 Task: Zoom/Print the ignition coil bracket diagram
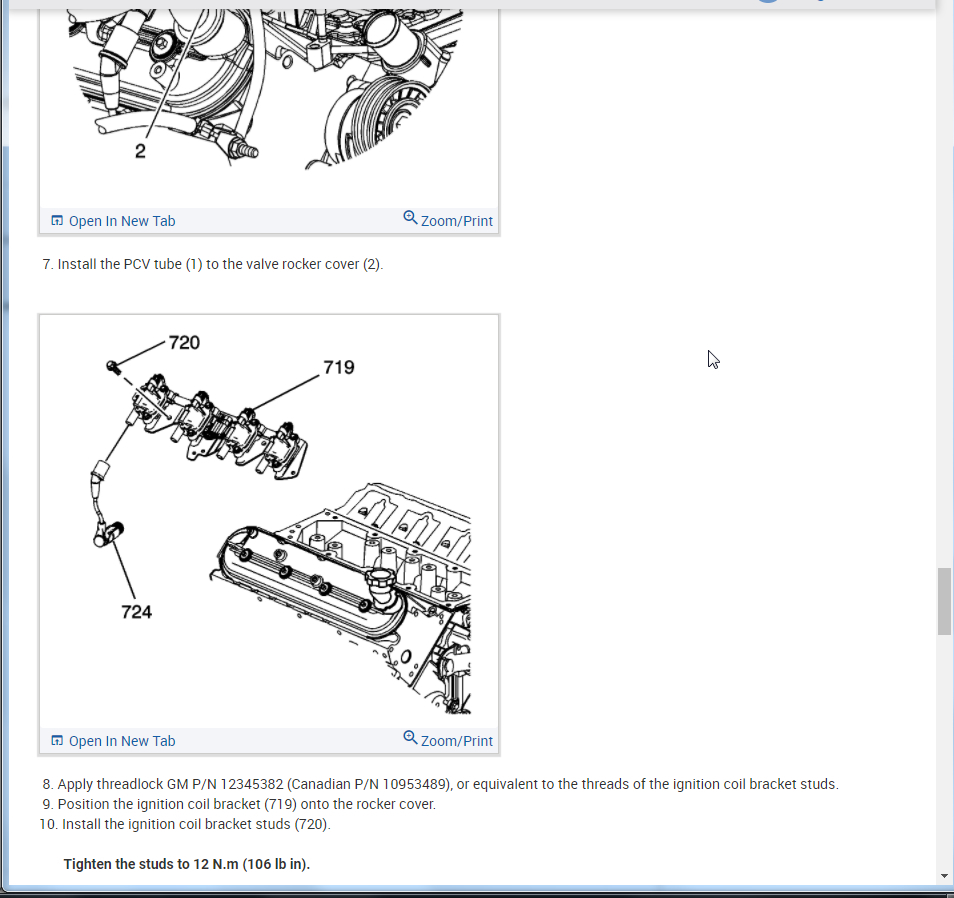click(x=448, y=740)
